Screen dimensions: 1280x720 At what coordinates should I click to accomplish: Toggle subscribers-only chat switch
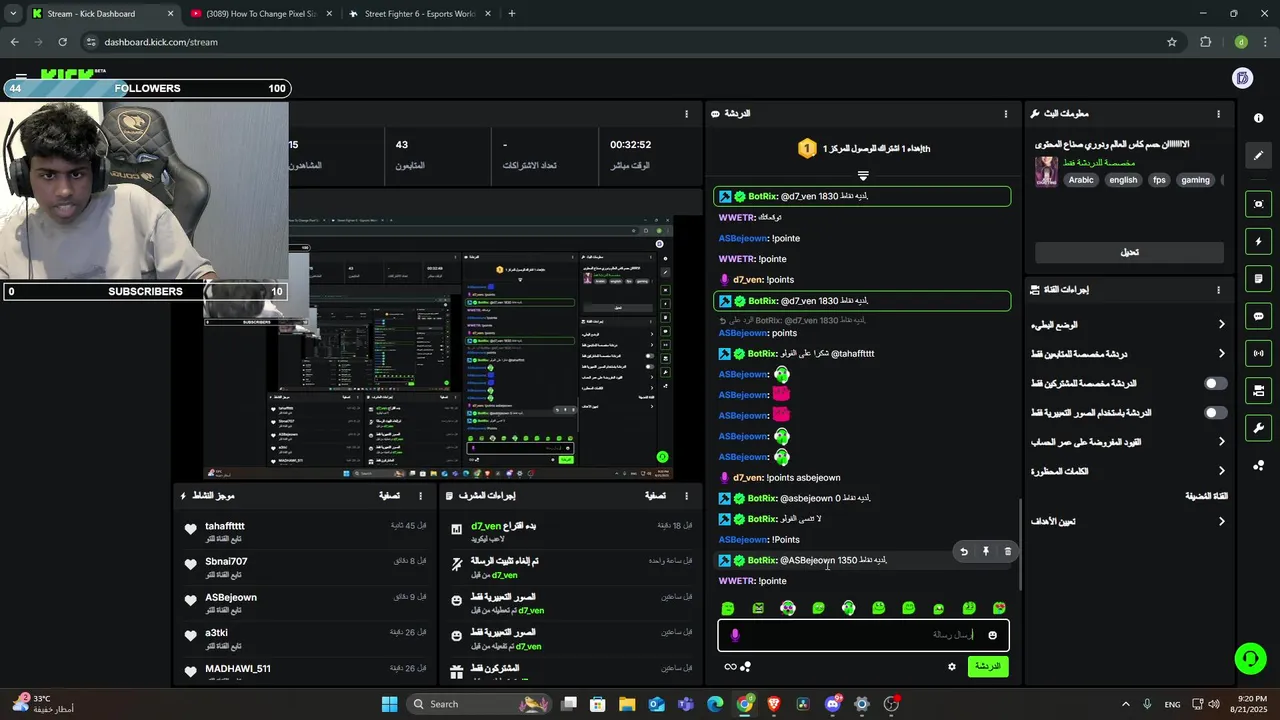tap(1215, 383)
